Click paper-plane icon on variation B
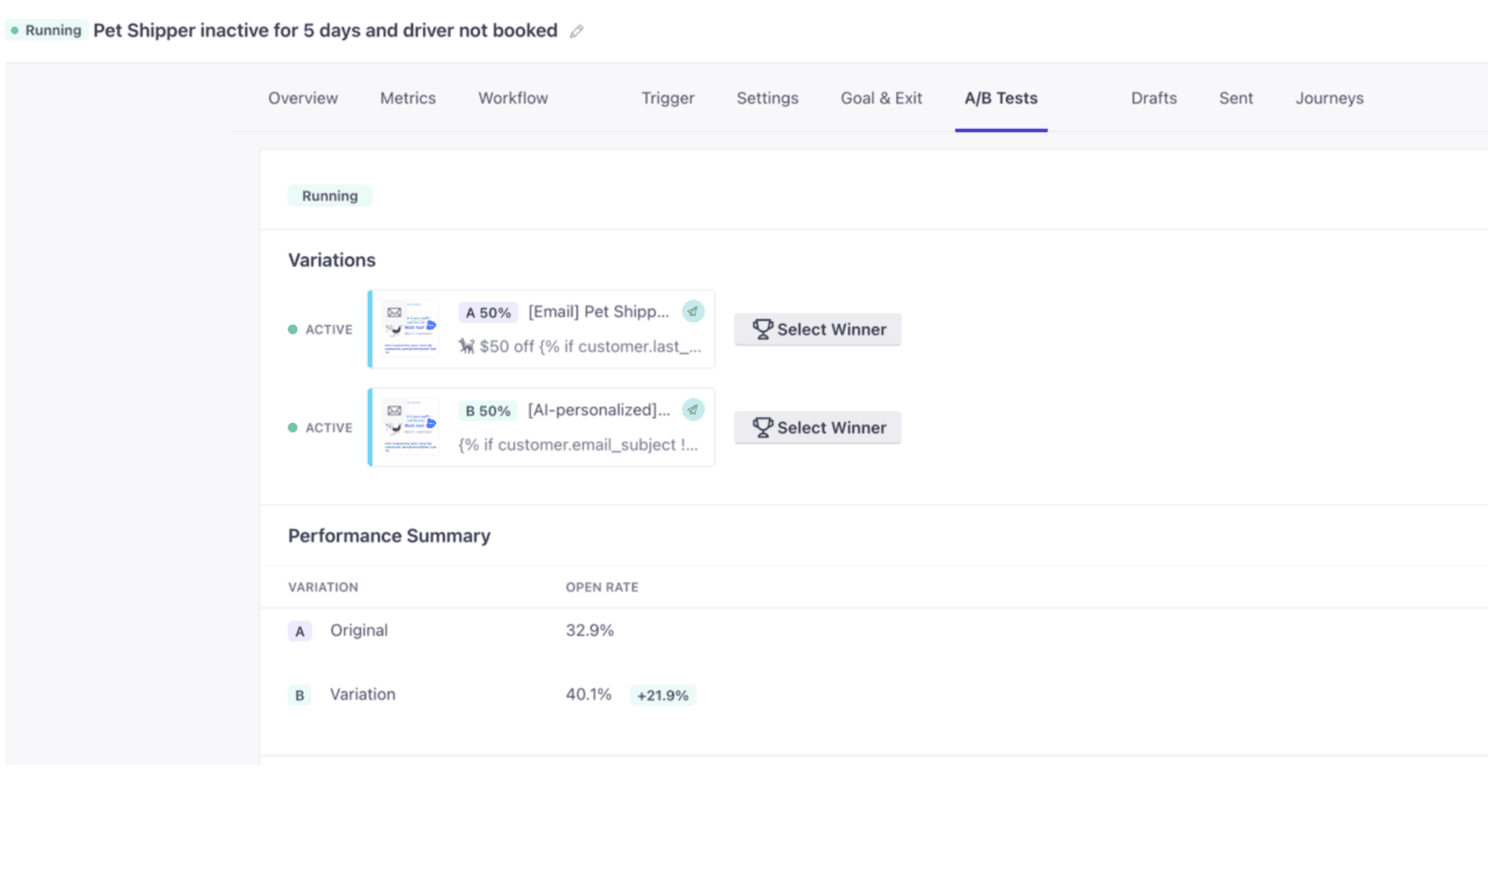 pyautogui.click(x=693, y=409)
